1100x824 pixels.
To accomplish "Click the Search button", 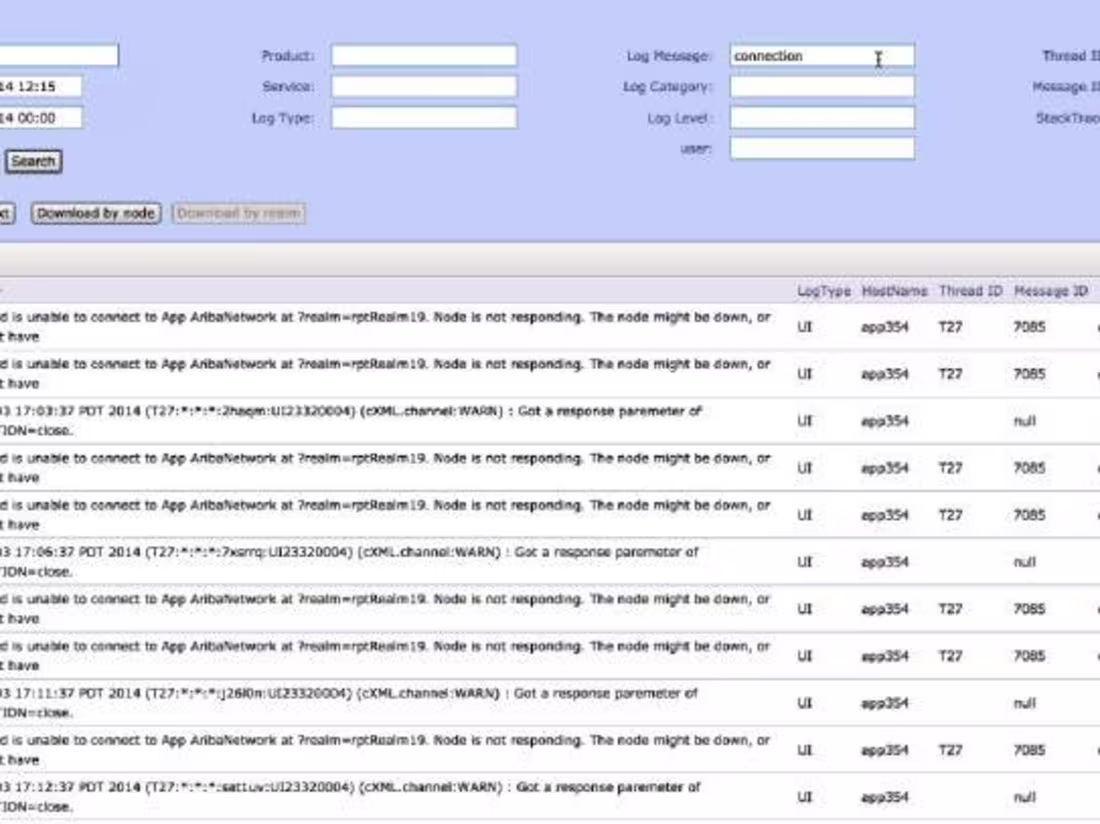I will tap(33, 161).
